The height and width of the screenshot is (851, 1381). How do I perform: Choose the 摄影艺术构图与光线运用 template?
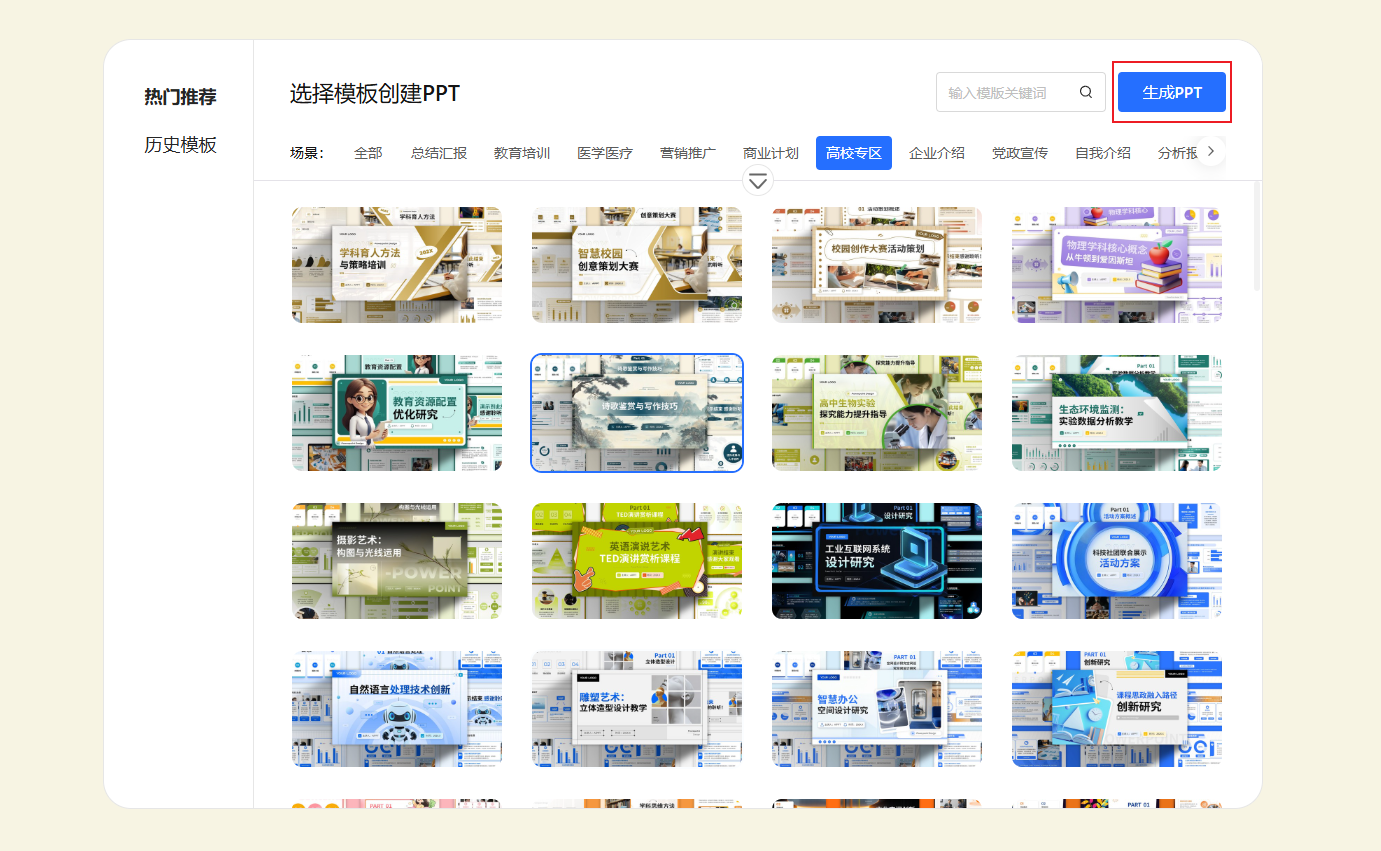click(397, 561)
